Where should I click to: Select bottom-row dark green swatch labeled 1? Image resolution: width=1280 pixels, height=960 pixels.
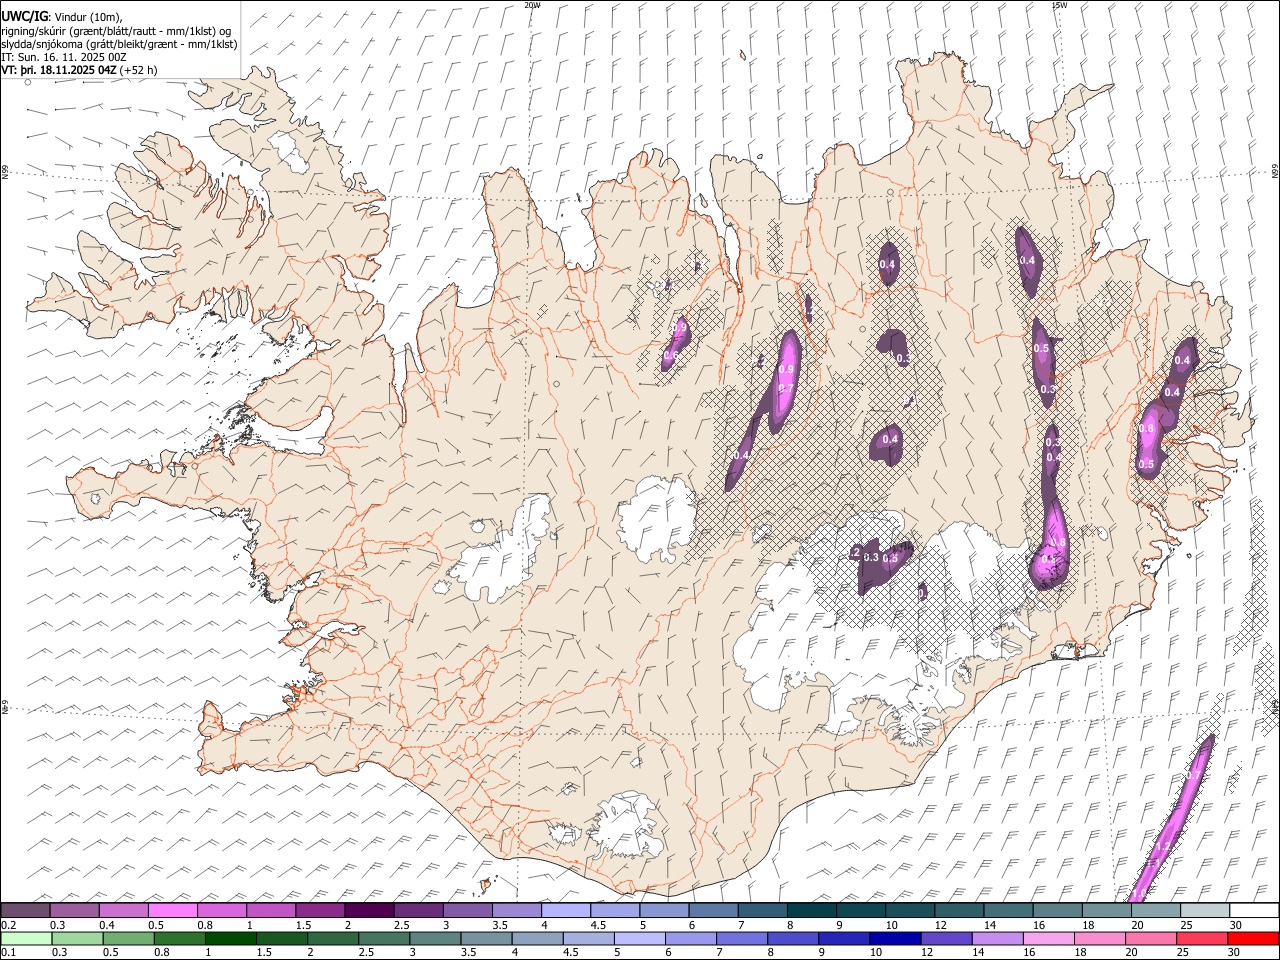(x=231, y=938)
